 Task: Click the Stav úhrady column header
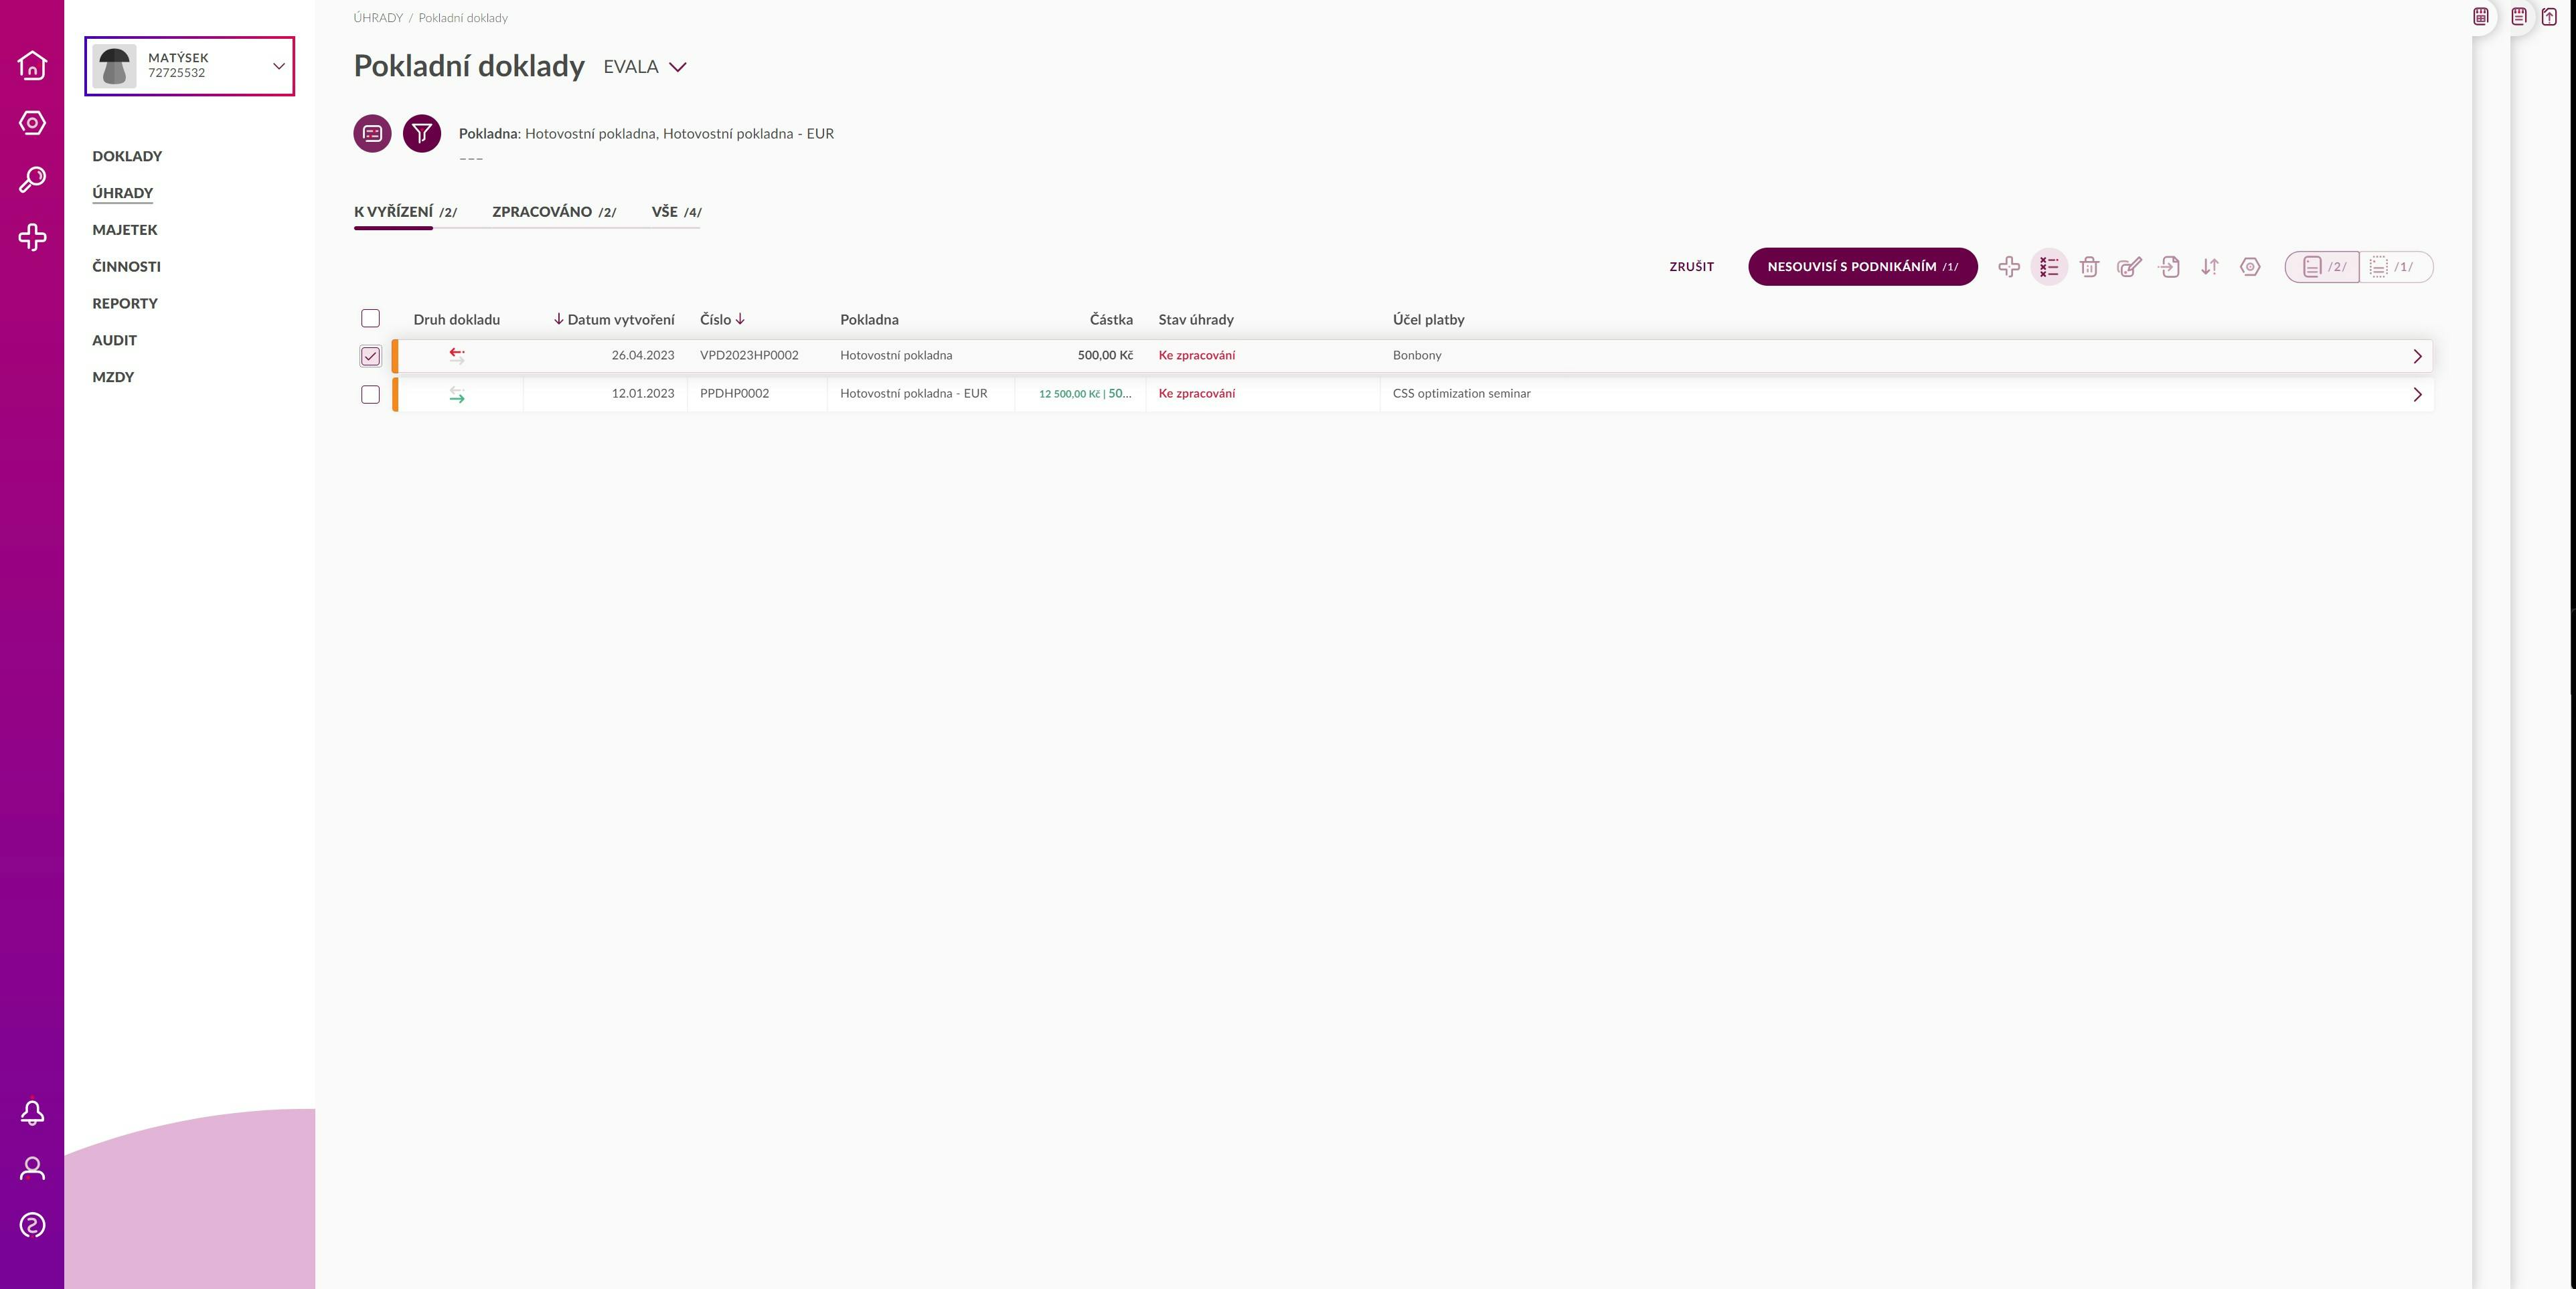point(1196,320)
